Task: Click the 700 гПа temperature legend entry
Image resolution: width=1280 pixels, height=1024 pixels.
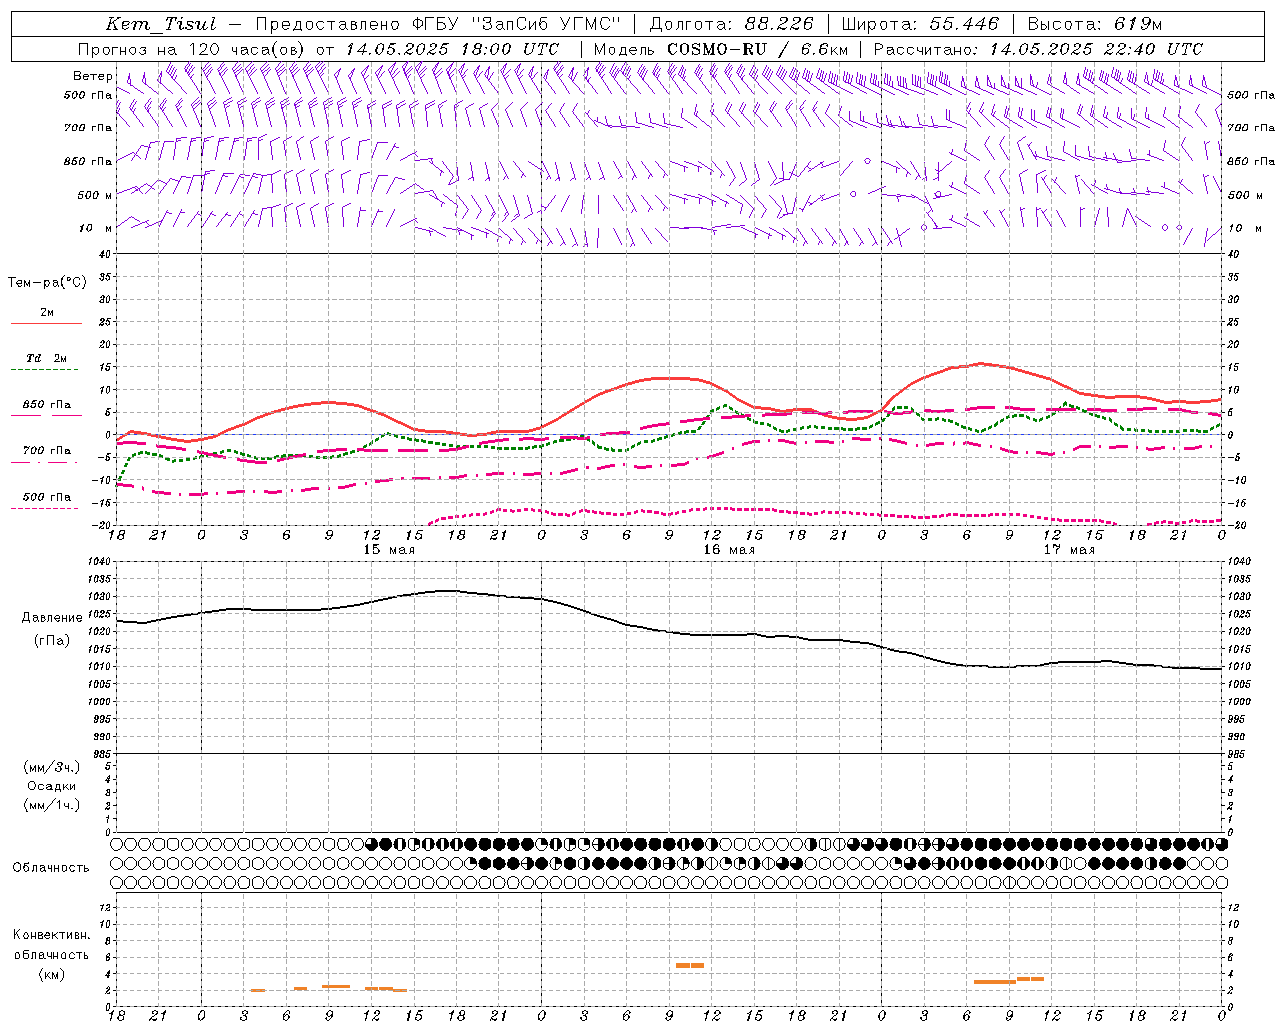Action: [47, 451]
